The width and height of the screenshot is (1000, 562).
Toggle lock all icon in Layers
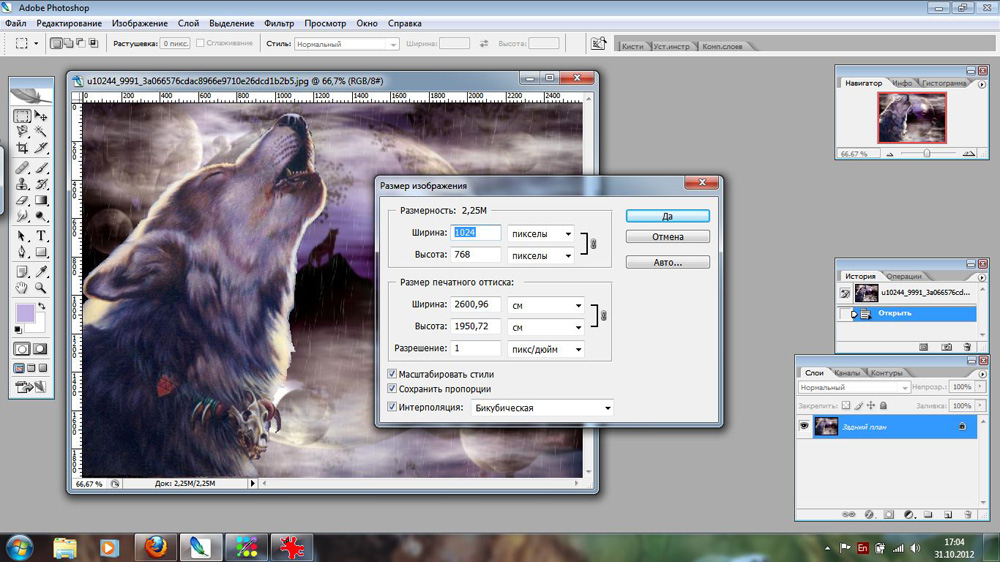point(883,406)
